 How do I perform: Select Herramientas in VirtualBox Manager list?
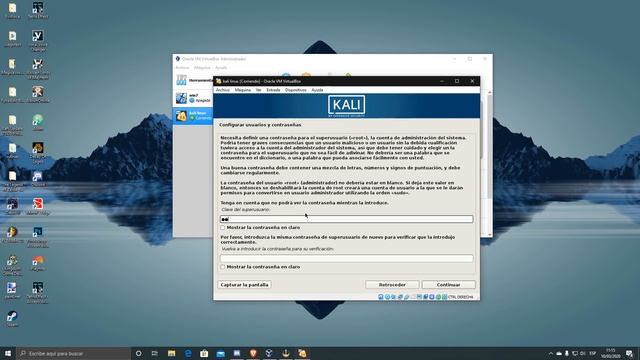(193, 80)
